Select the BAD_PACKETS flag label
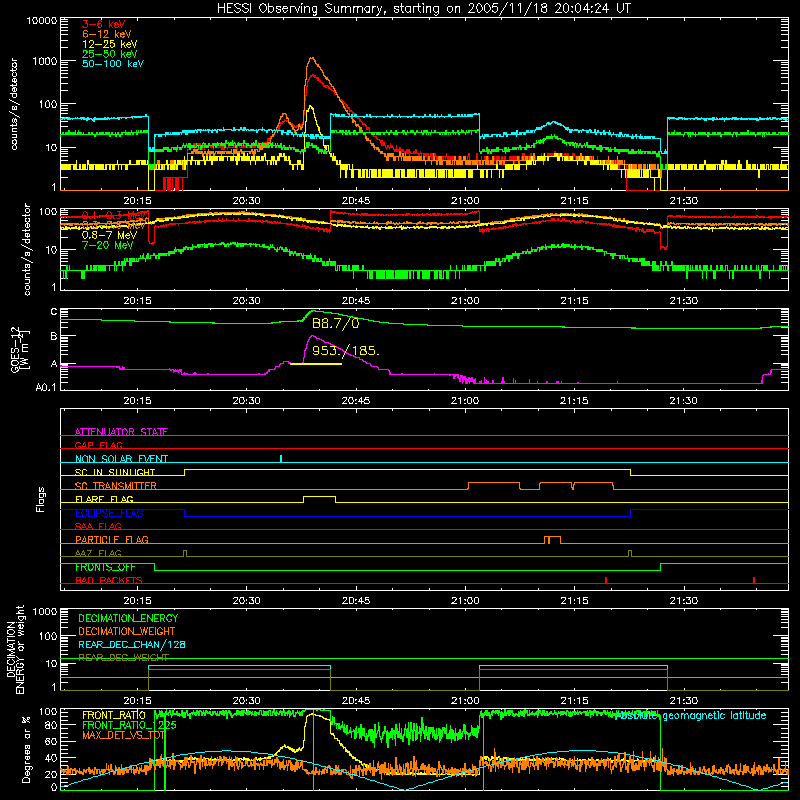Image resolution: width=800 pixels, height=800 pixels. click(x=109, y=580)
